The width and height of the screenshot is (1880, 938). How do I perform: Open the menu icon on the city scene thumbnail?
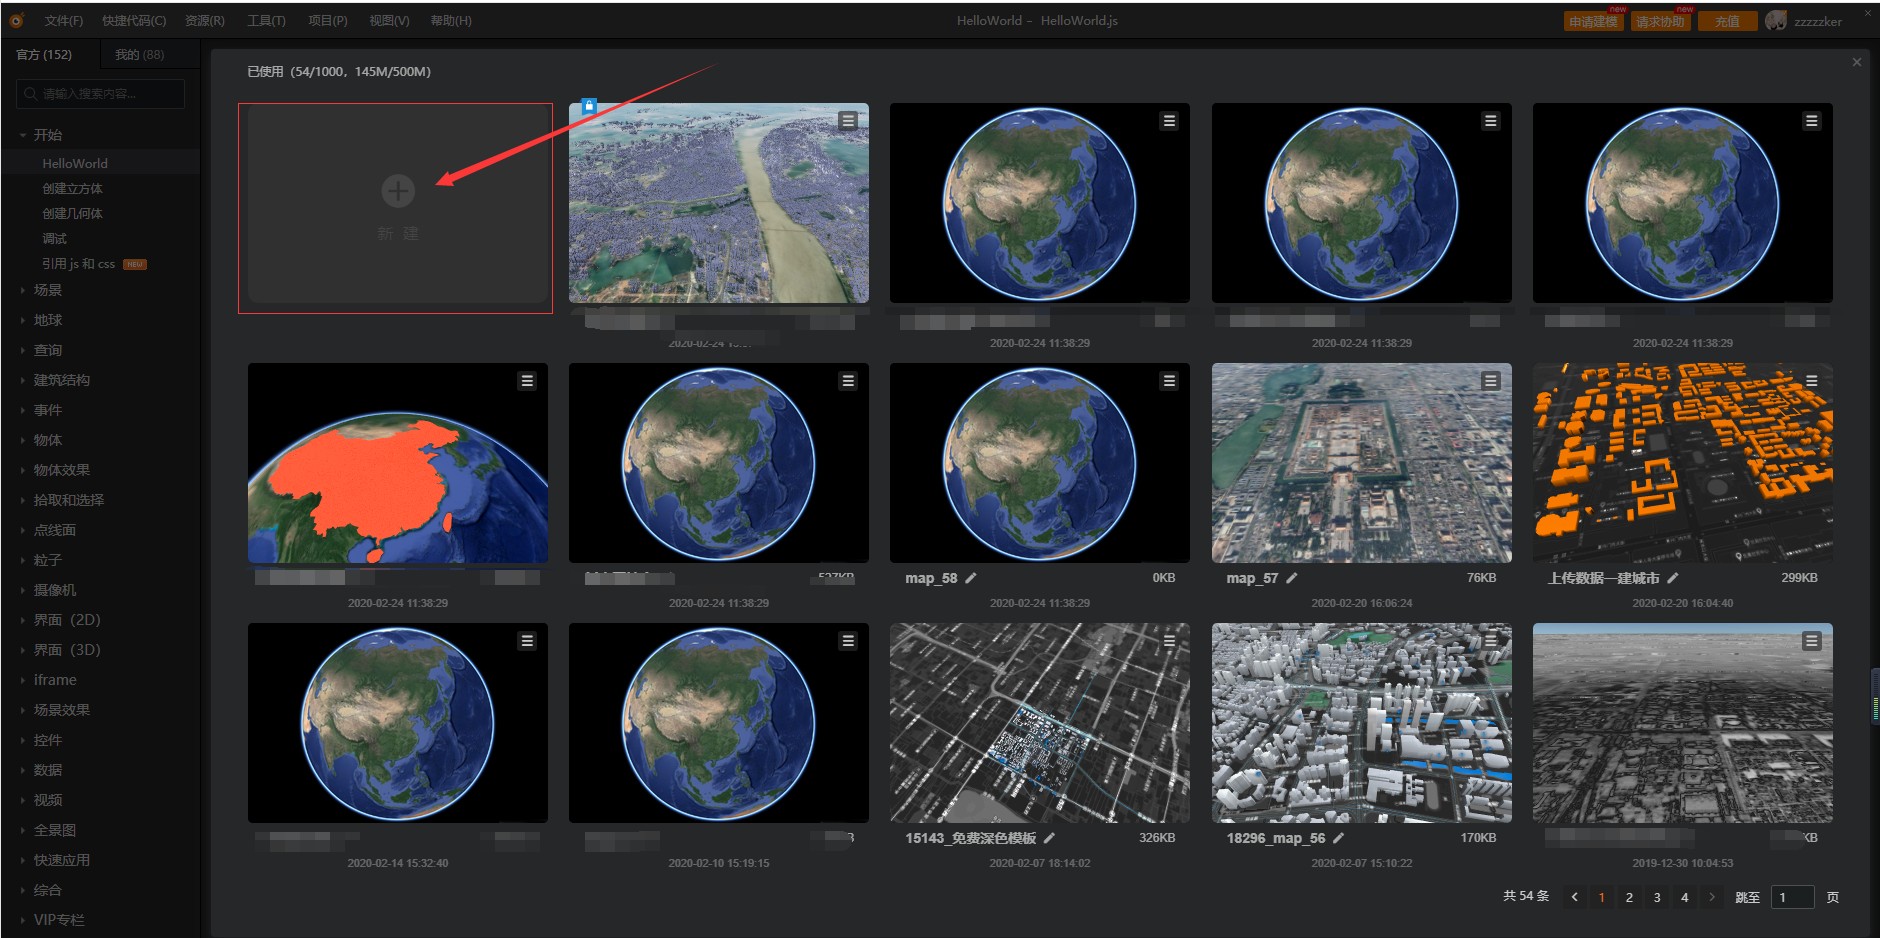pos(848,121)
